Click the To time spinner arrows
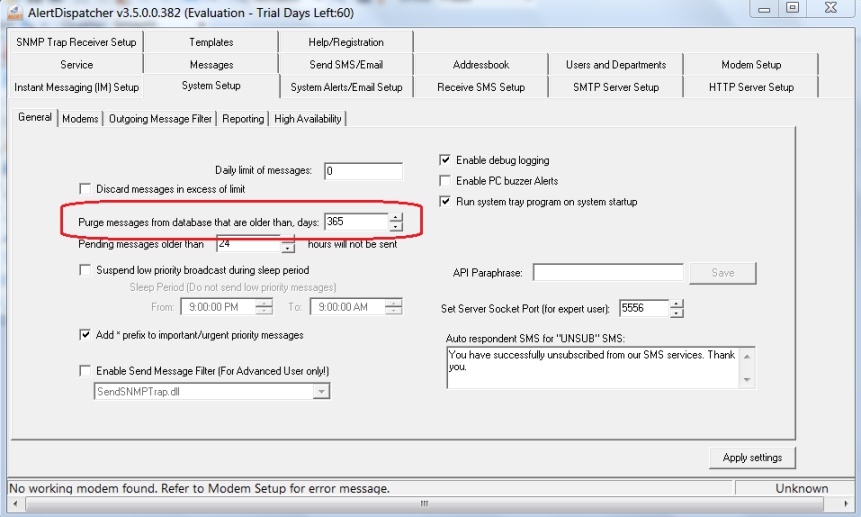 point(394,307)
